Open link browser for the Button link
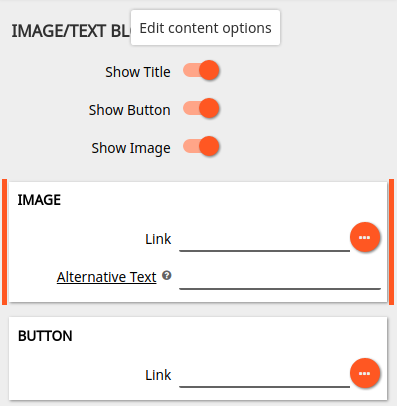This screenshot has height=406, width=397. (x=365, y=373)
